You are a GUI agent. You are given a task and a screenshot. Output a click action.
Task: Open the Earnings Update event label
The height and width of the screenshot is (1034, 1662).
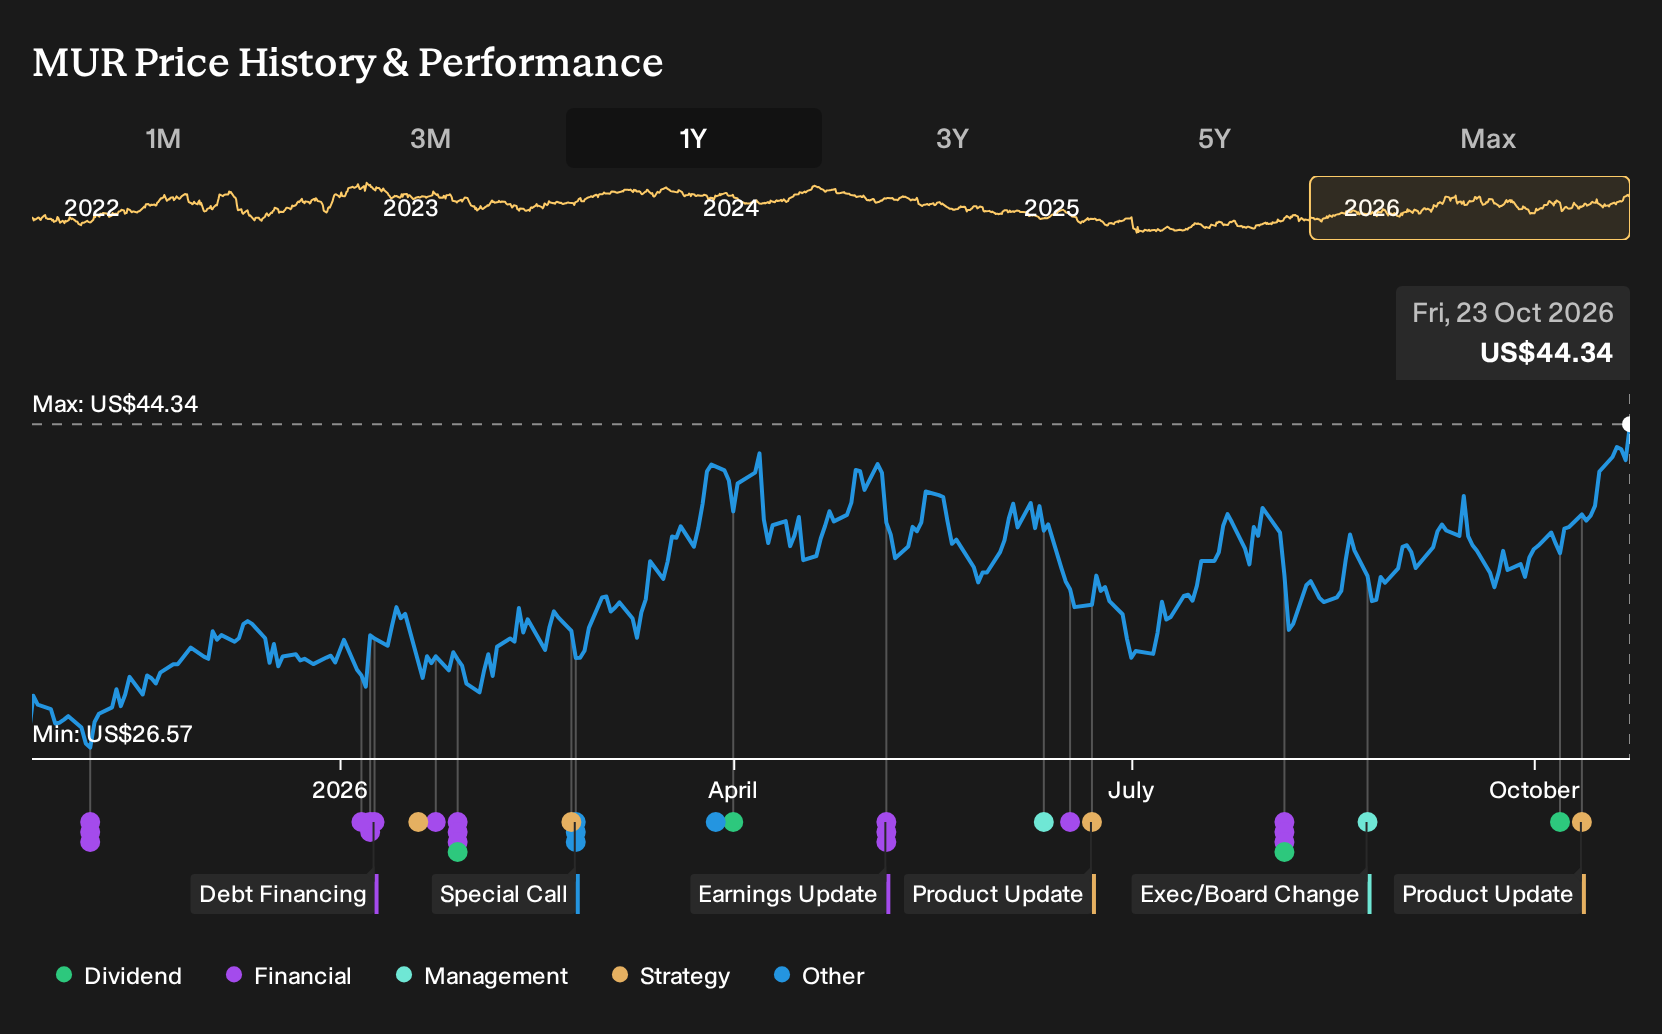789,894
